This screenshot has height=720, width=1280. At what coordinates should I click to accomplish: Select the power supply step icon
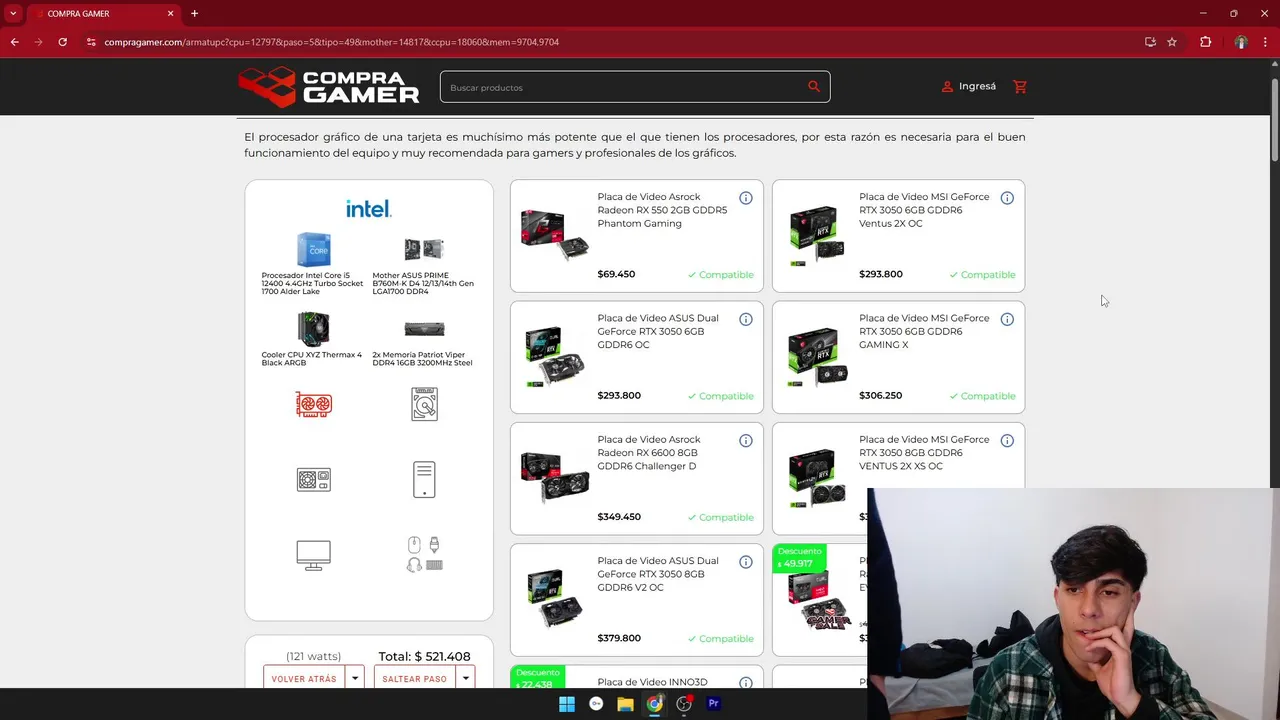(314, 480)
